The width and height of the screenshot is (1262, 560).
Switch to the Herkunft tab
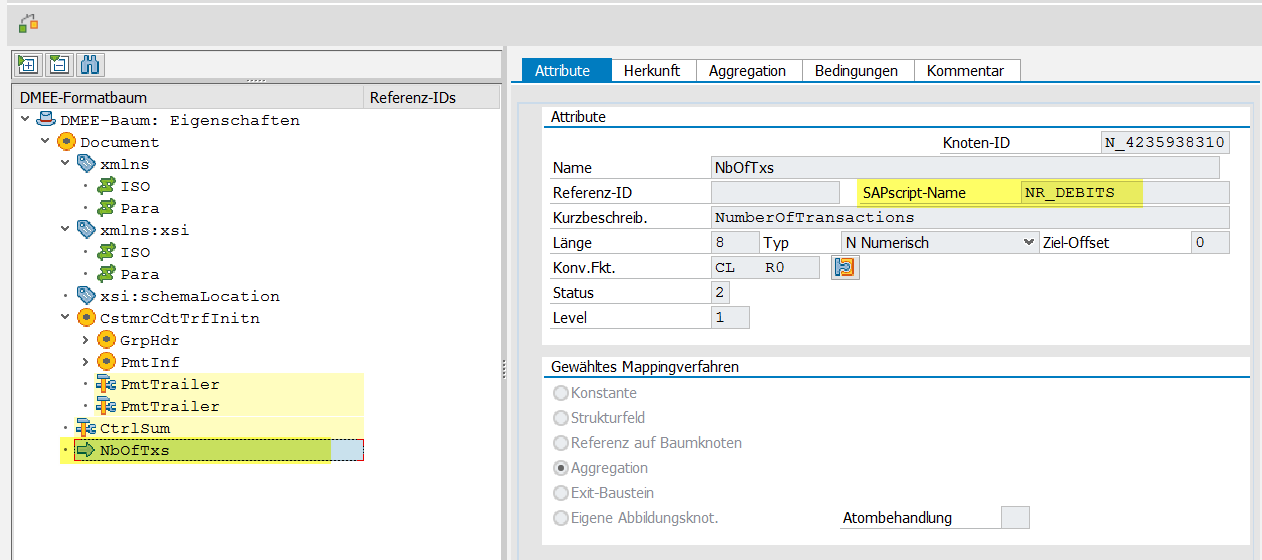pyautogui.click(x=651, y=70)
